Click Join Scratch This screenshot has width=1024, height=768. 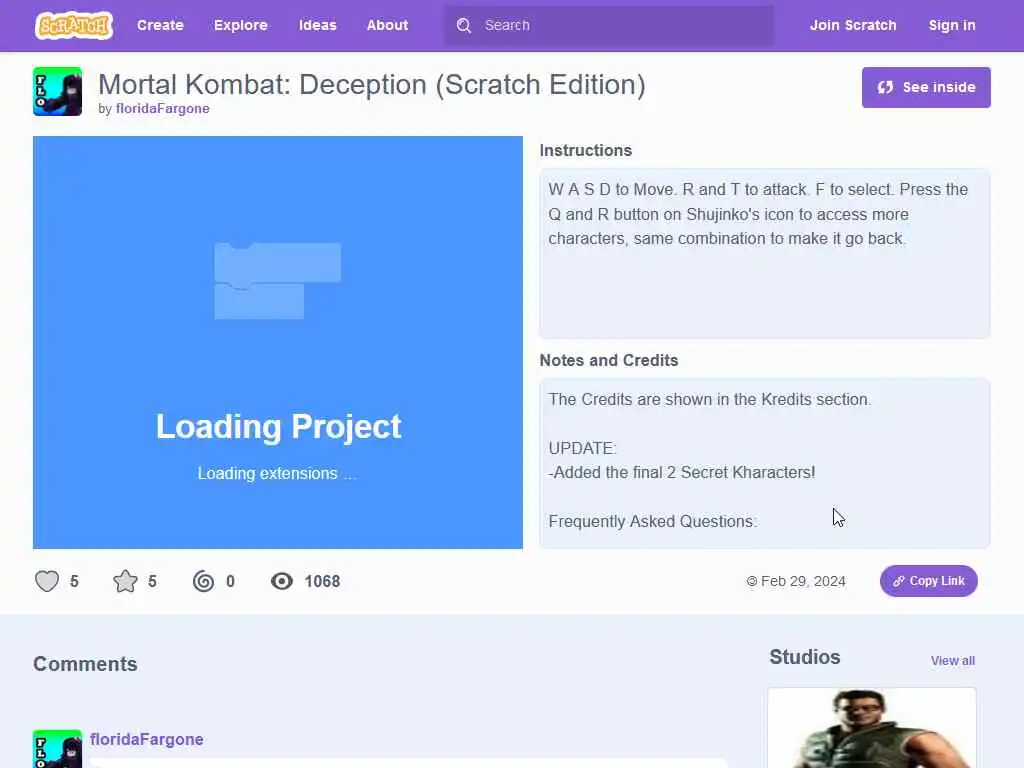853,25
